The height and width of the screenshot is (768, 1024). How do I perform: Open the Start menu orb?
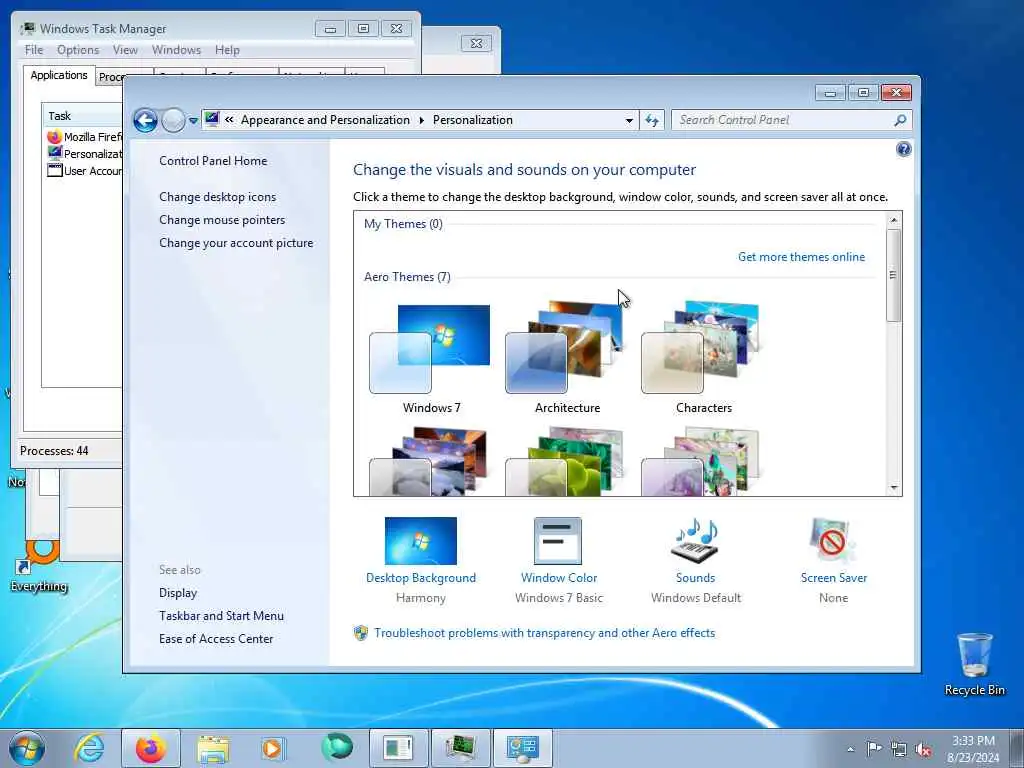click(27, 748)
